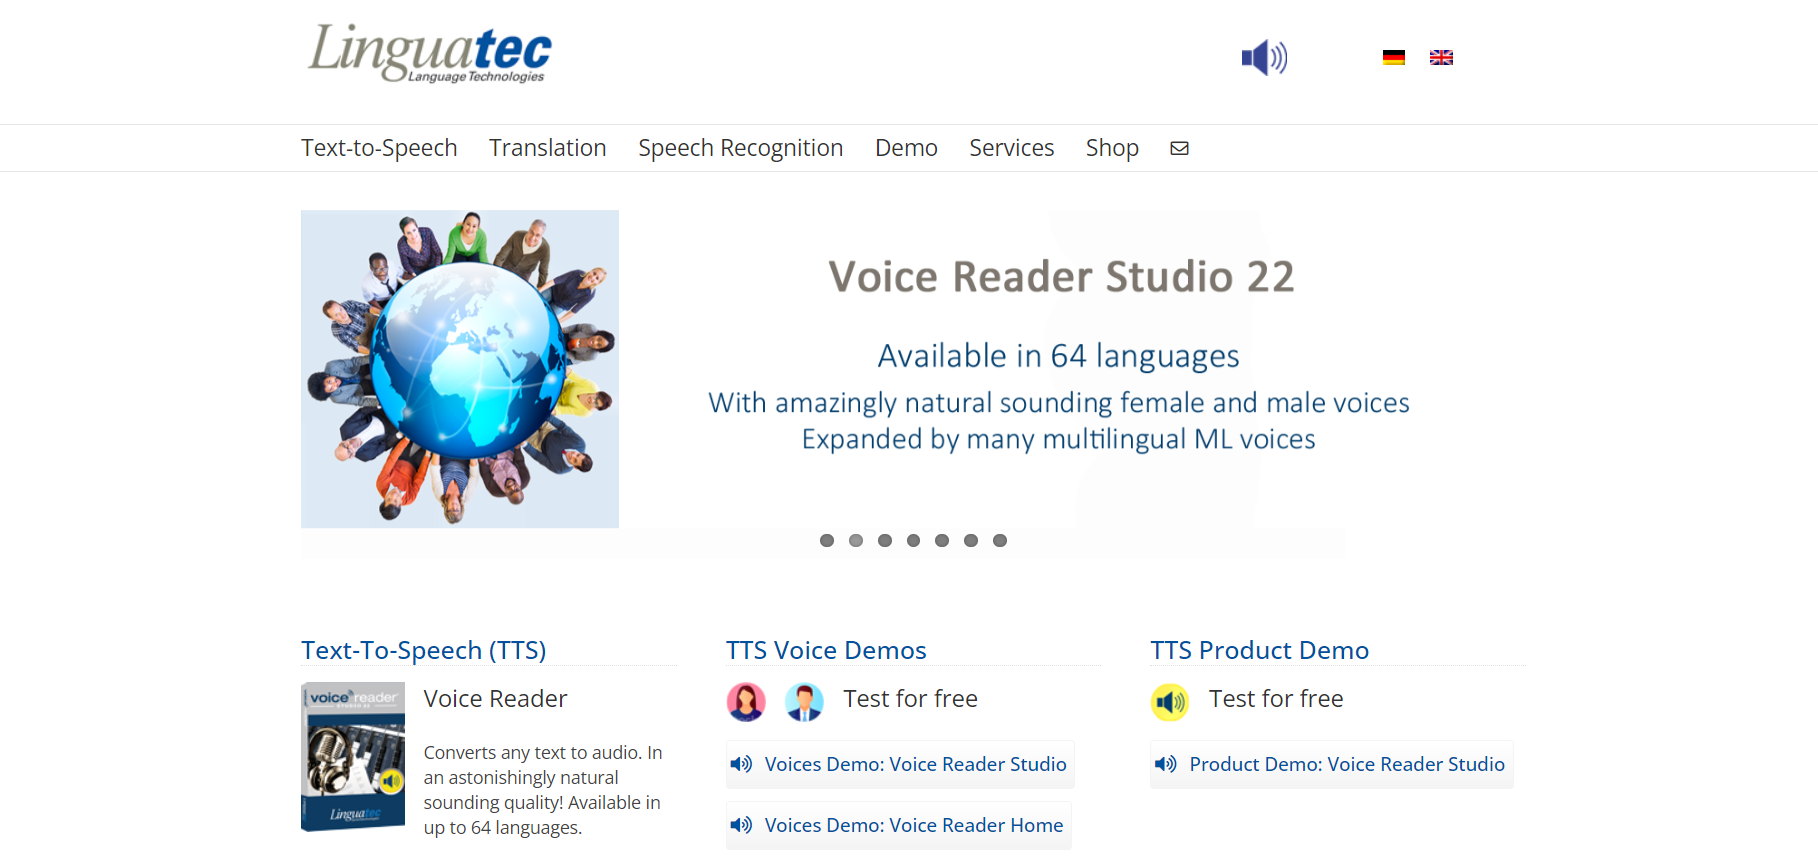Viewport: 1818px width, 868px height.
Task: Open Product Demo: Voice Reader Studio
Action: coord(1346,765)
